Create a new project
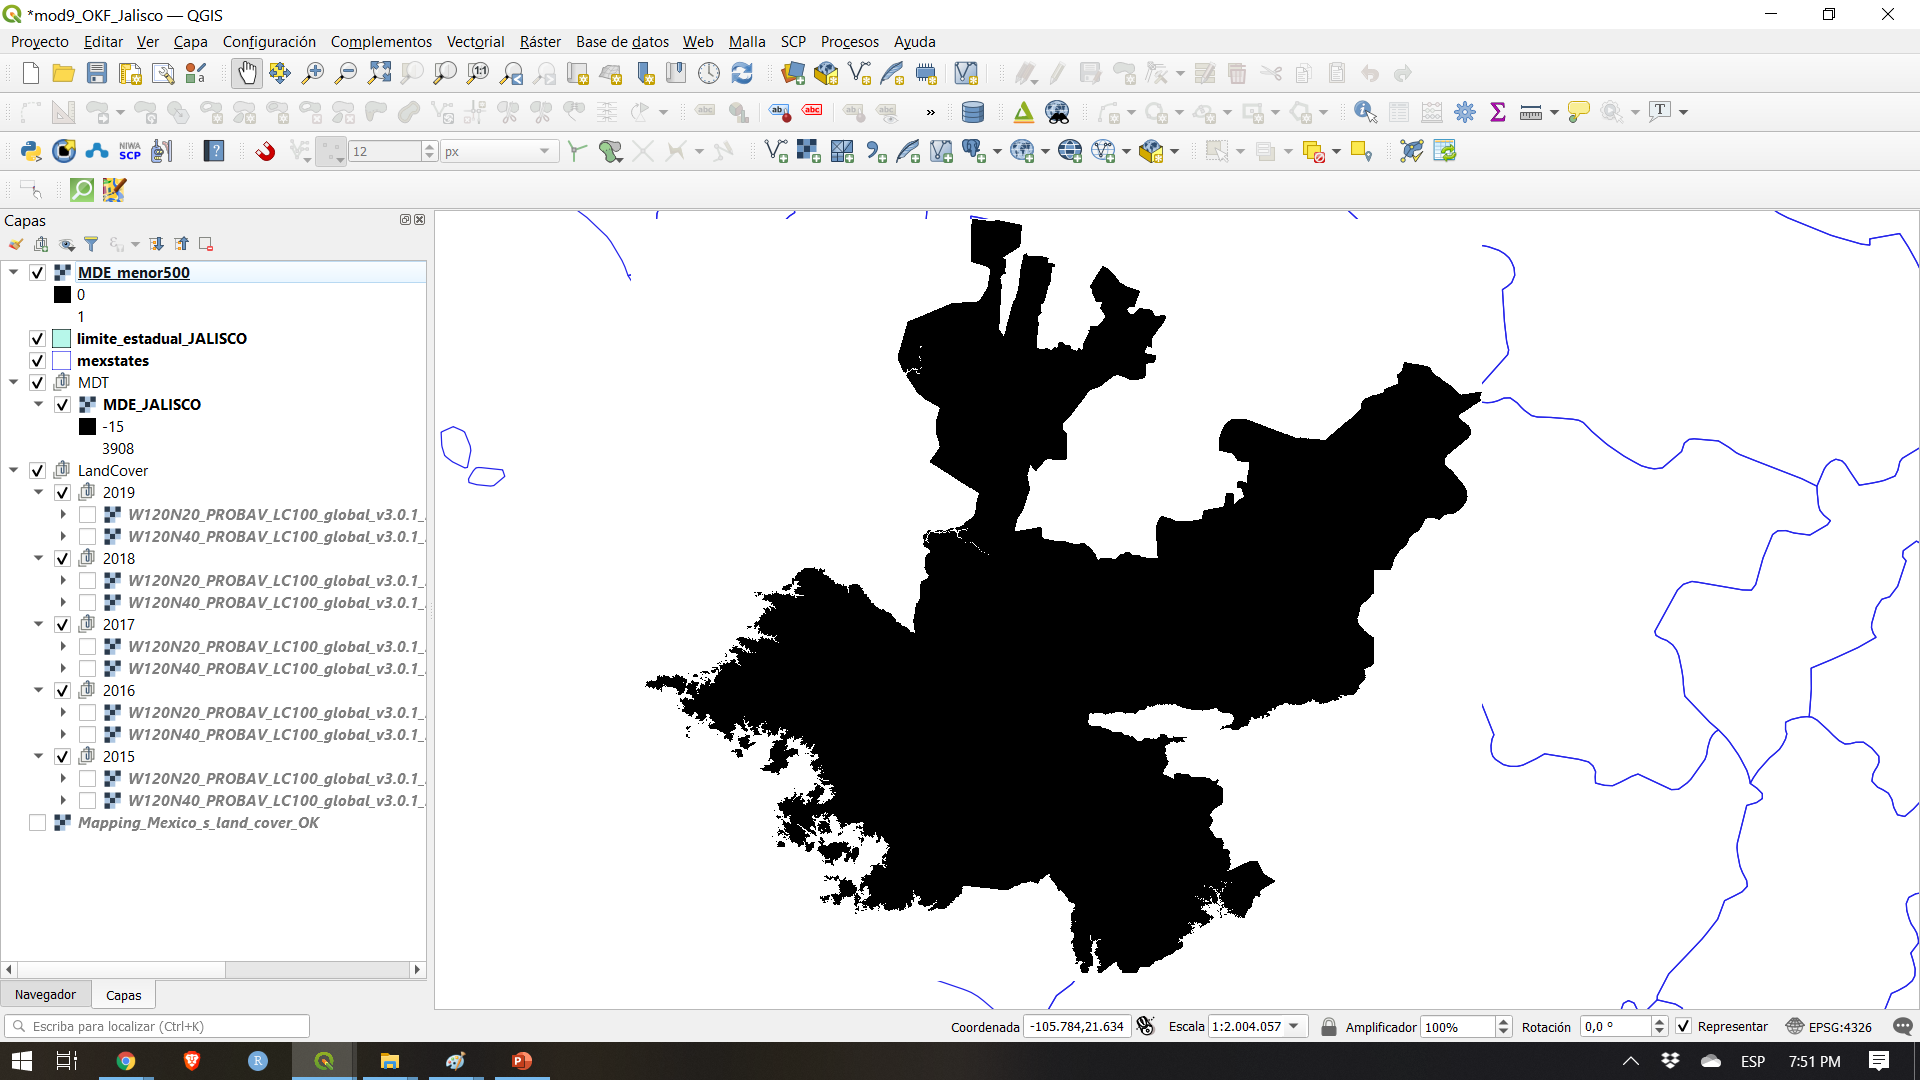The height and width of the screenshot is (1080, 1920). pyautogui.click(x=30, y=73)
